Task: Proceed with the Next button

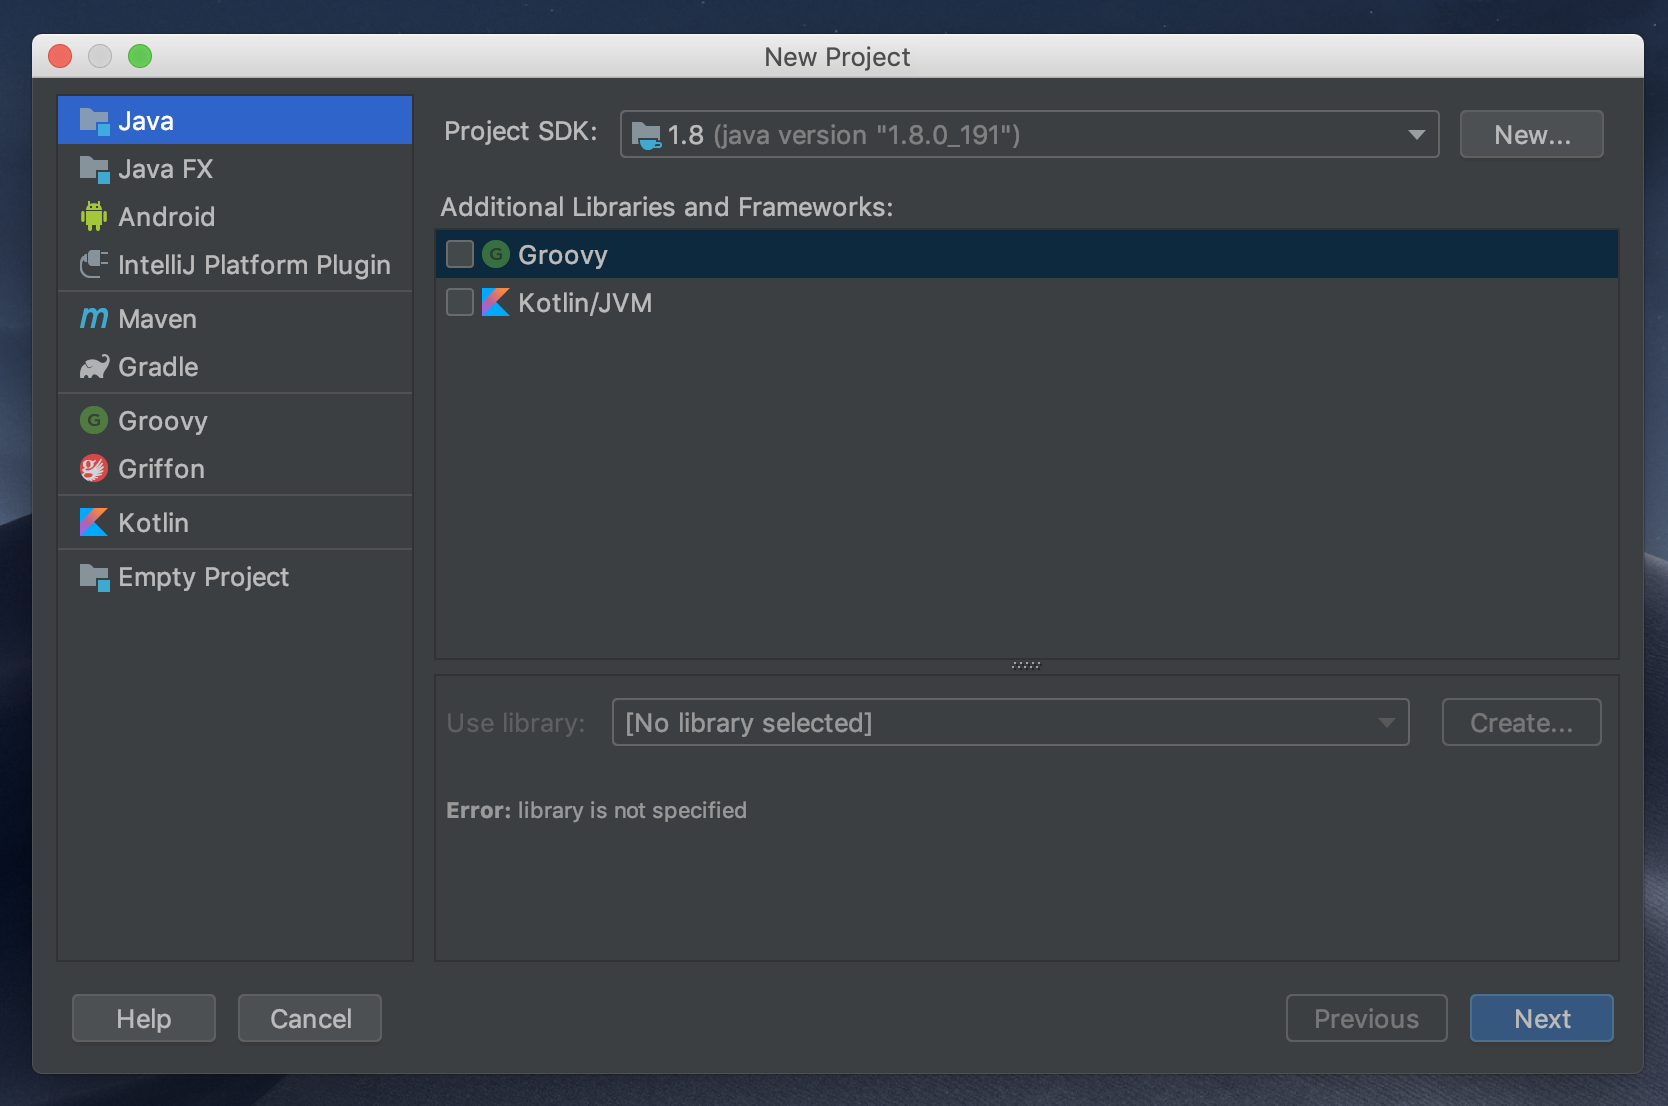Action: pyautogui.click(x=1541, y=1018)
